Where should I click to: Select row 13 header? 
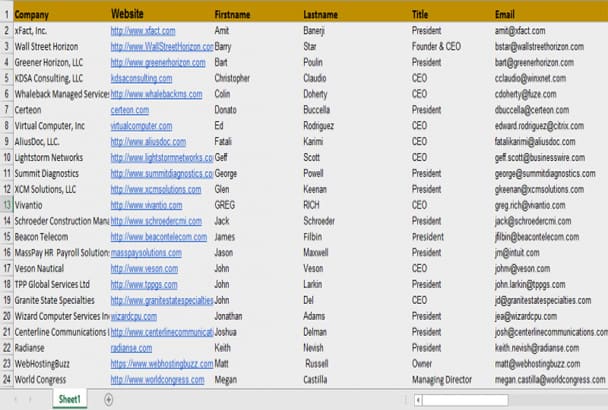pyautogui.click(x=7, y=205)
